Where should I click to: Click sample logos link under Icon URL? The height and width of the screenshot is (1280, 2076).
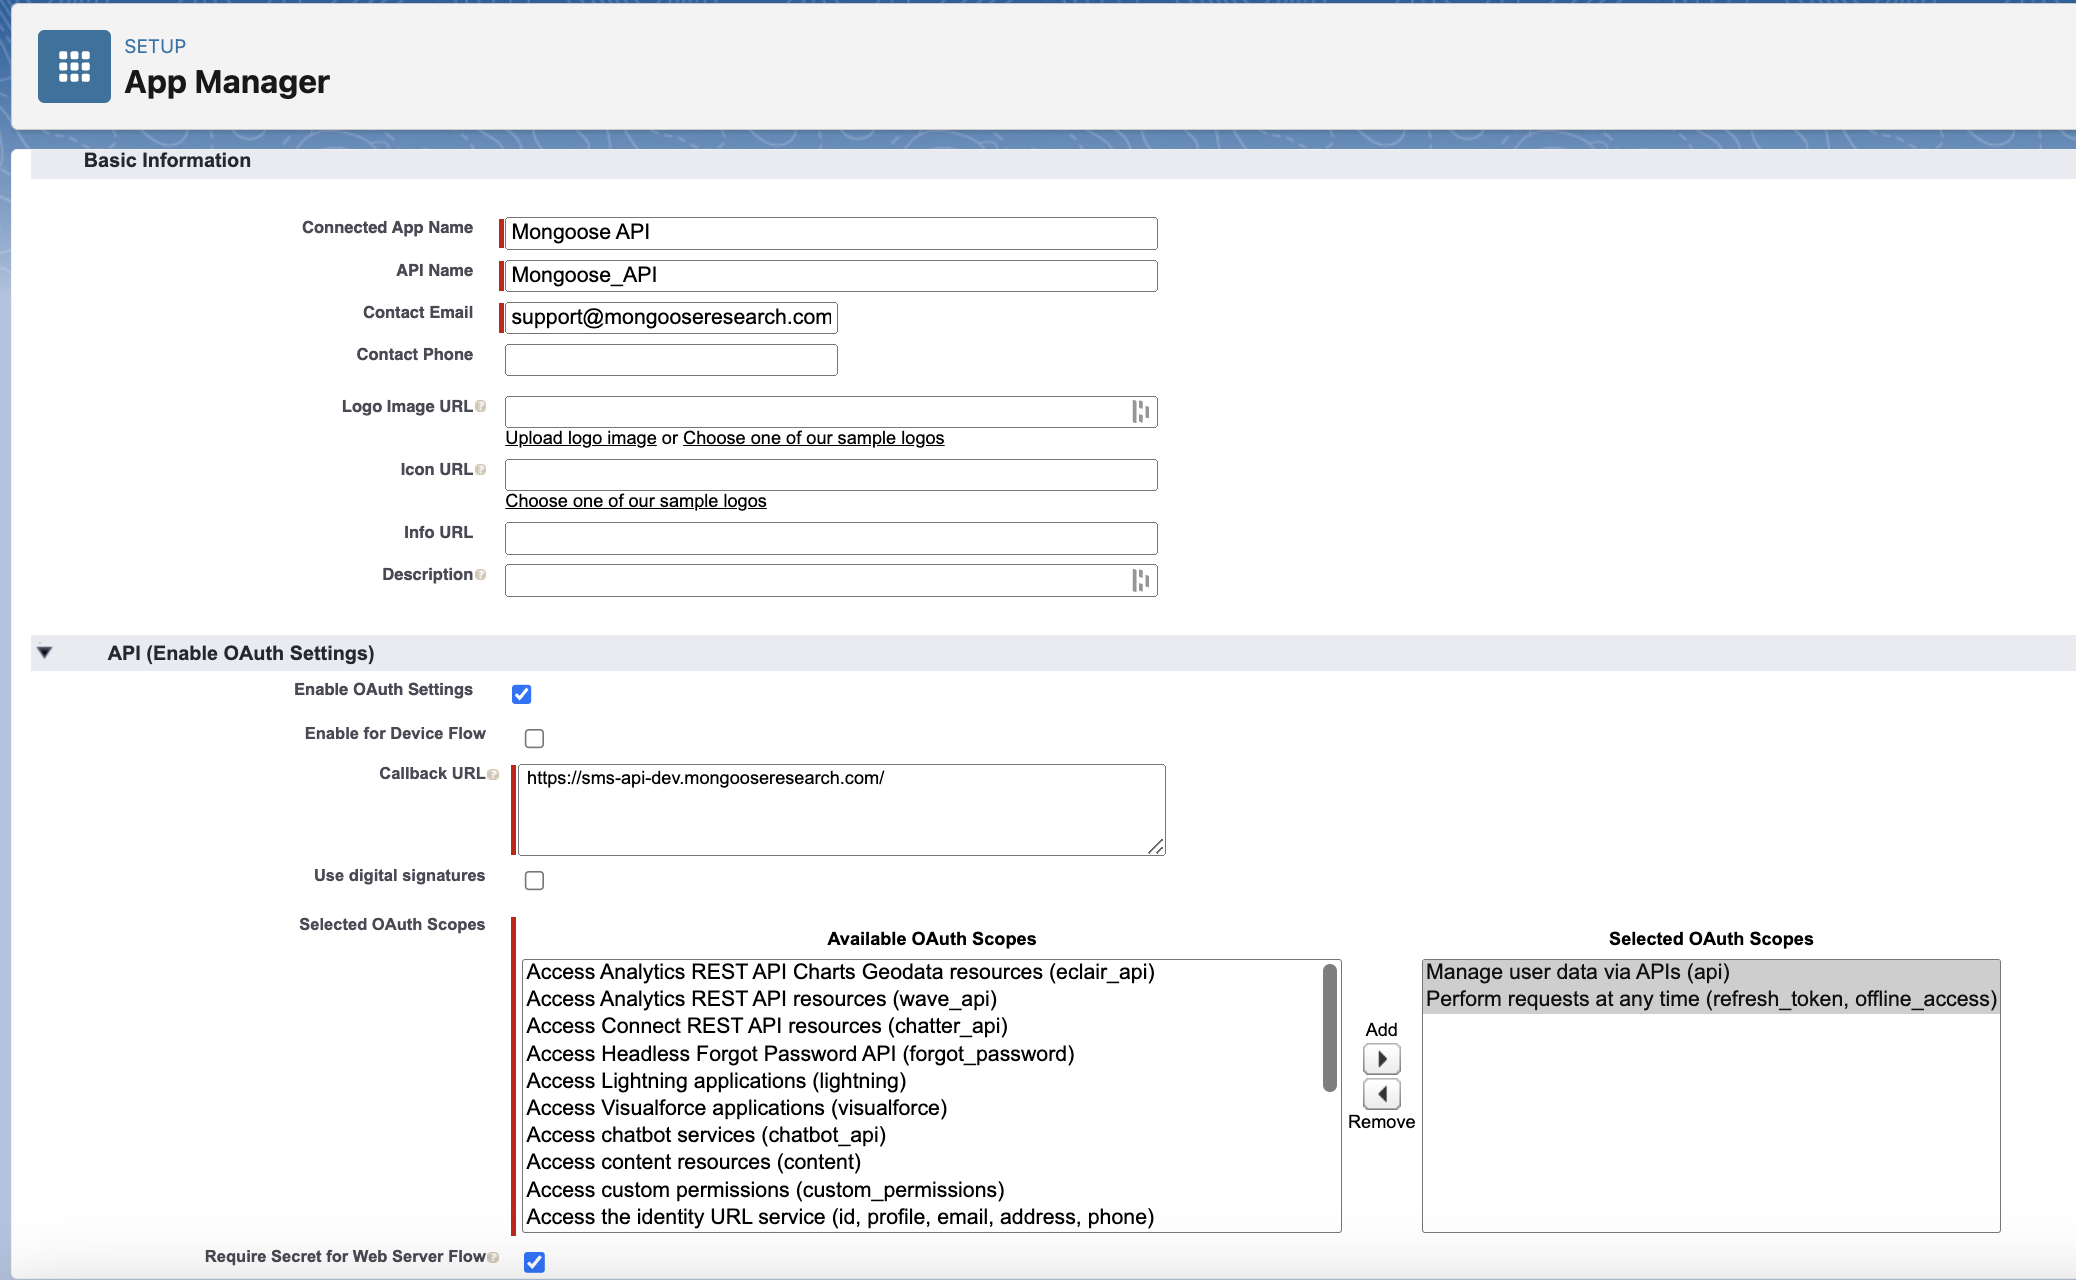635,501
